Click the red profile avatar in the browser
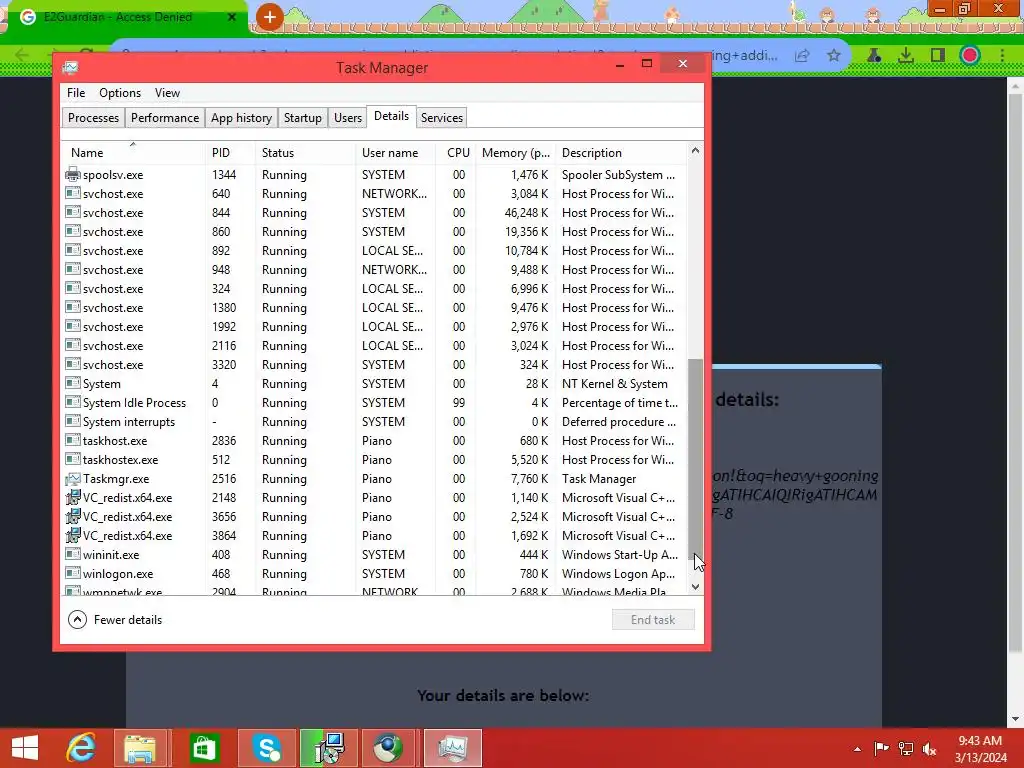Image resolution: width=1024 pixels, height=768 pixels. [970, 56]
